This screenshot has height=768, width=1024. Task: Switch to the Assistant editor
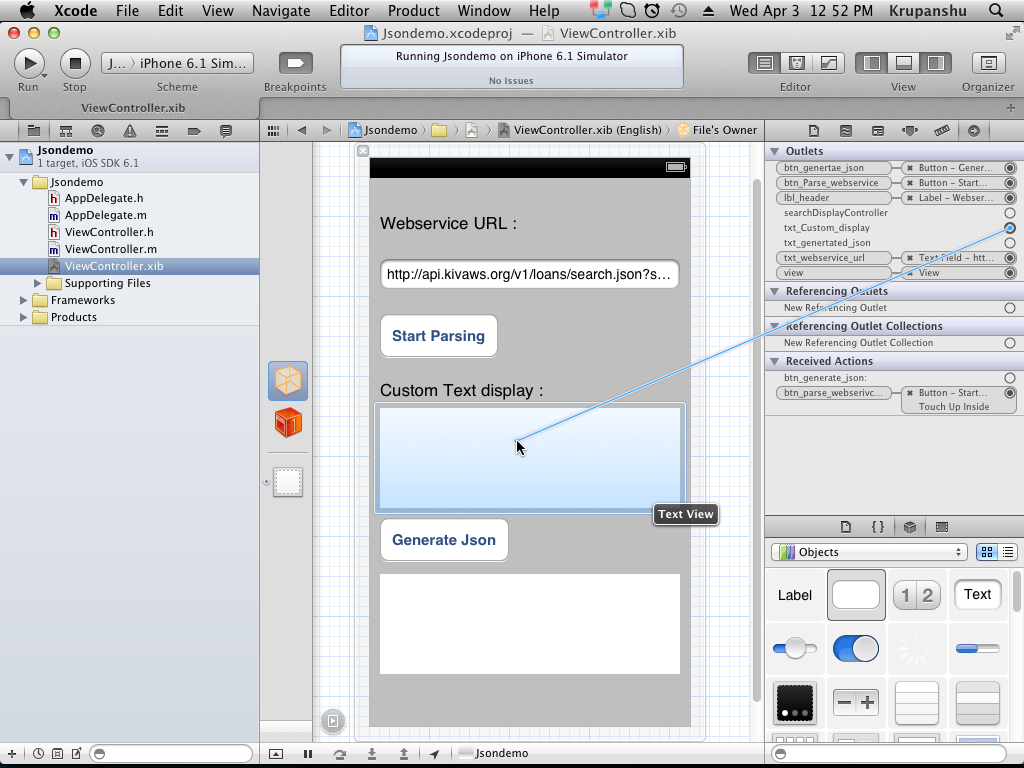point(796,63)
